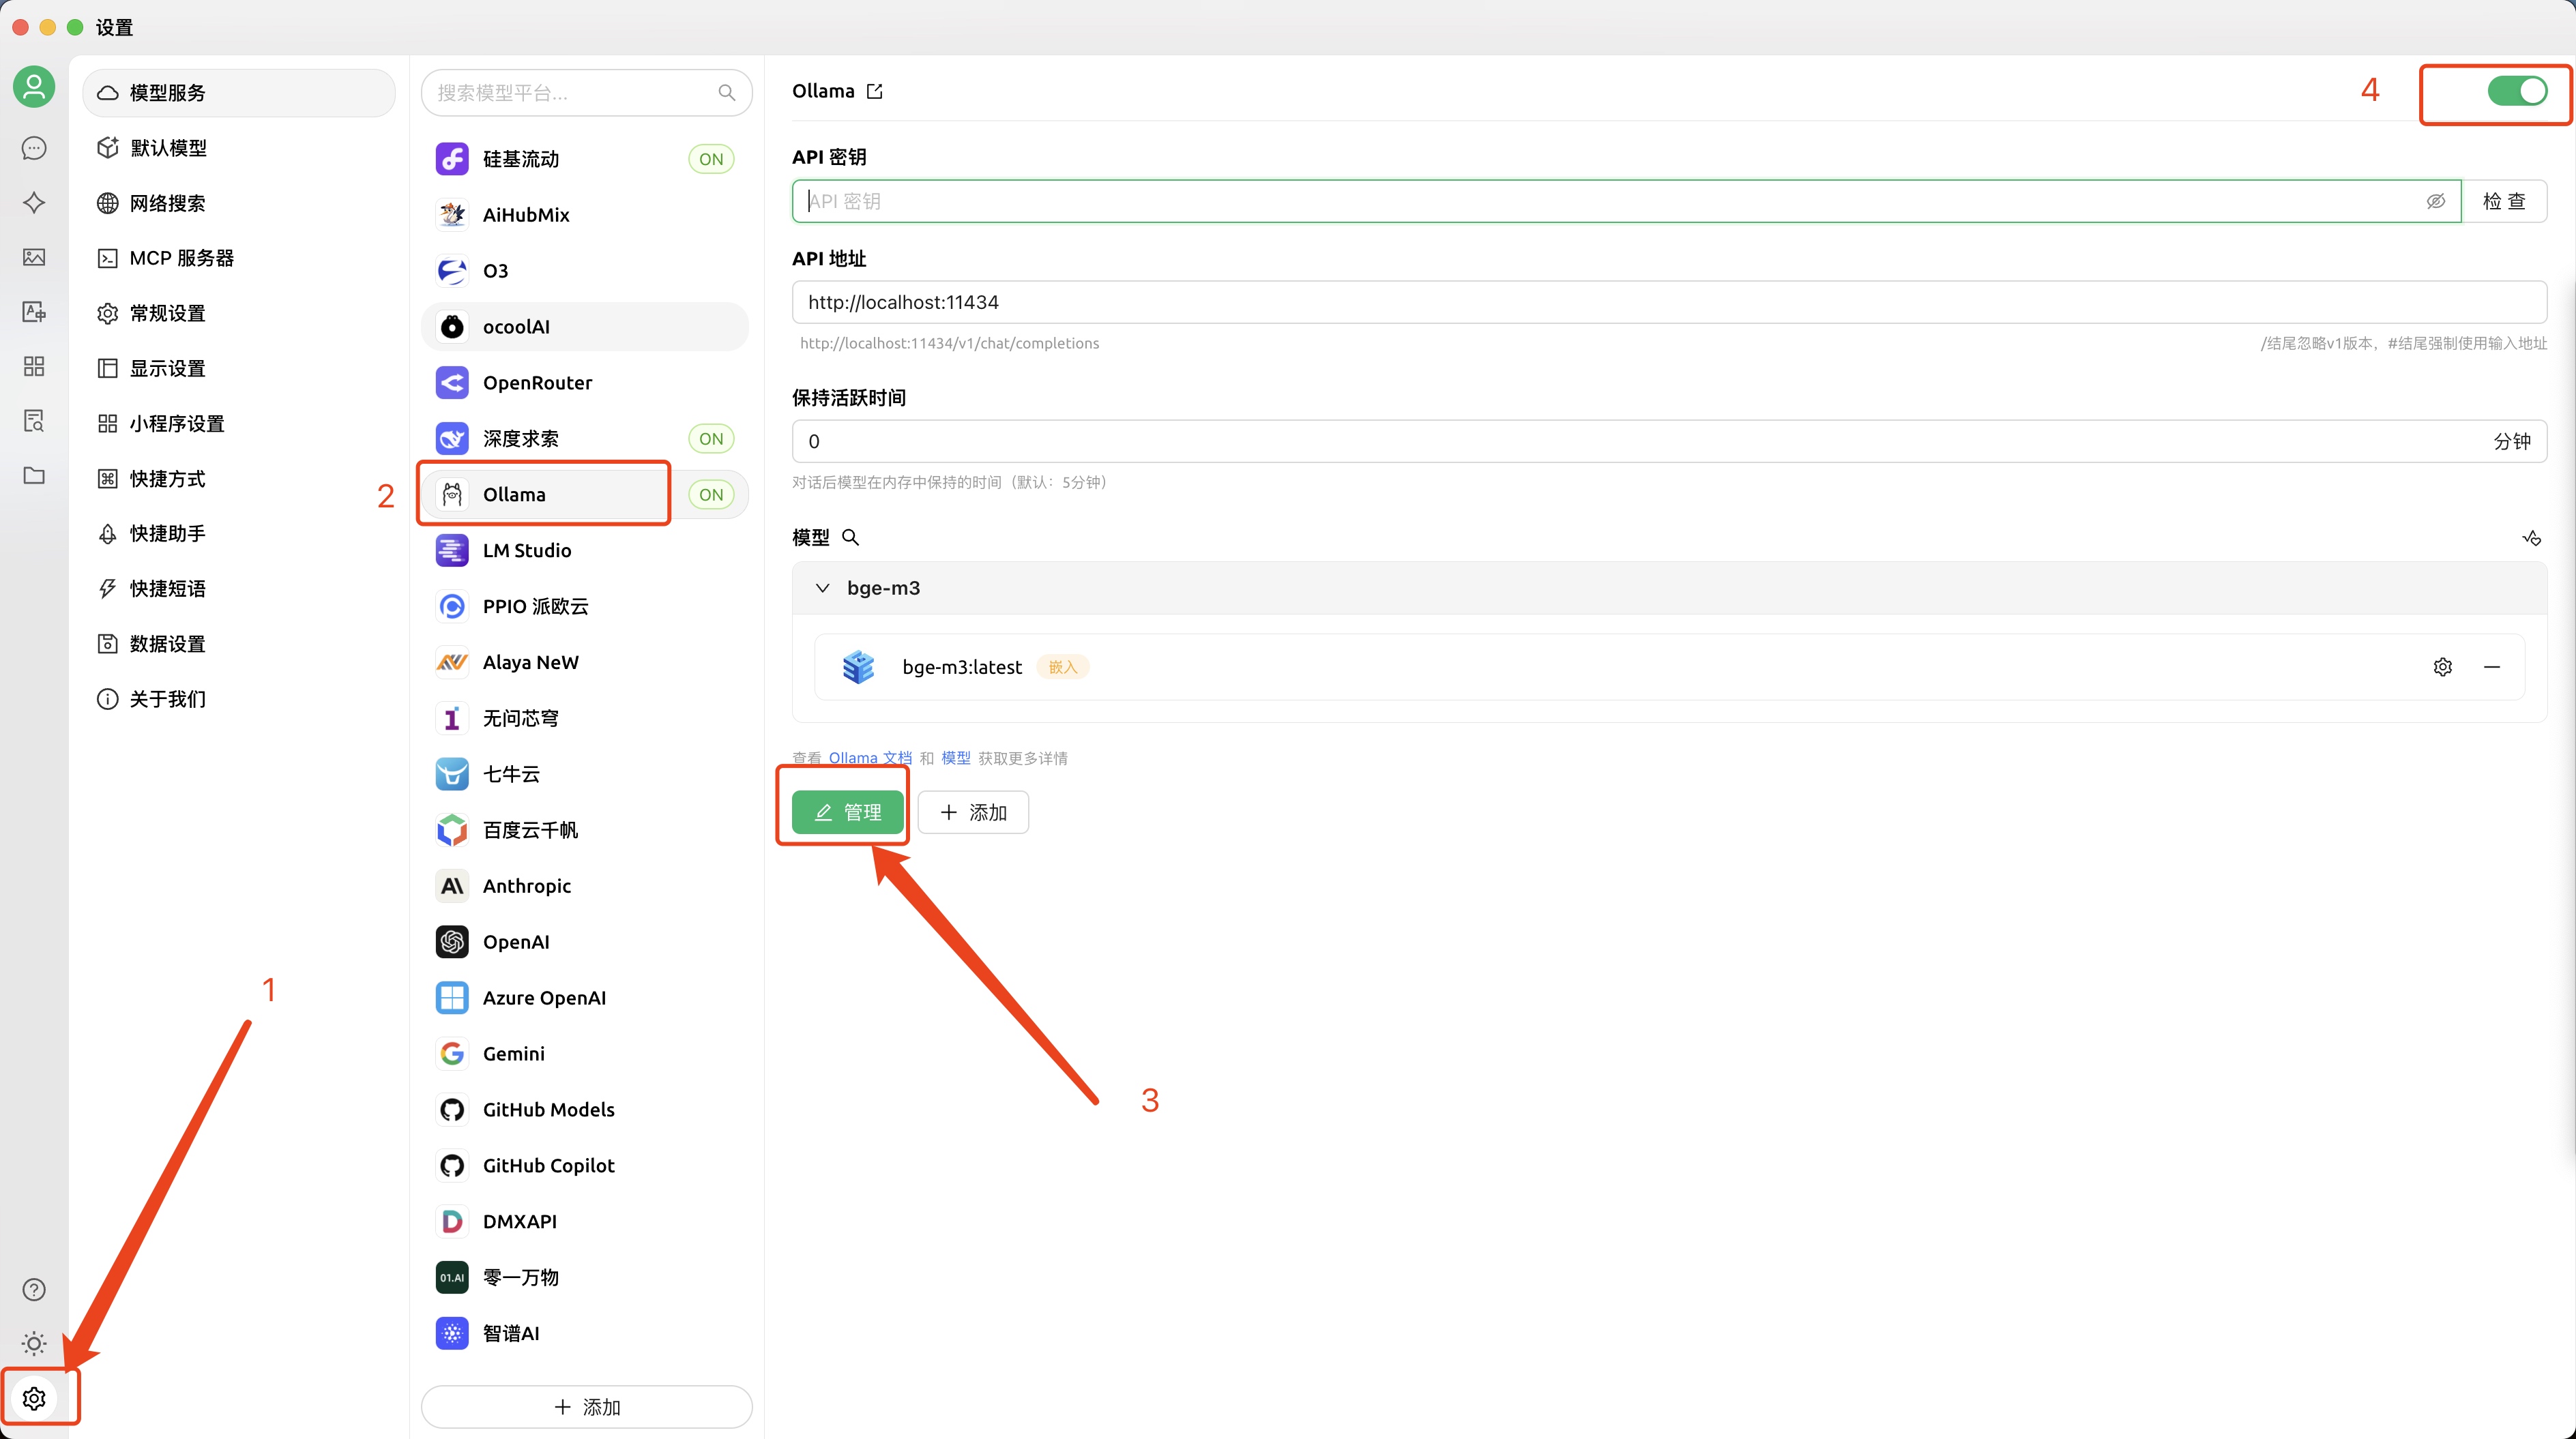Select the Anthropic provider

click(x=585, y=886)
